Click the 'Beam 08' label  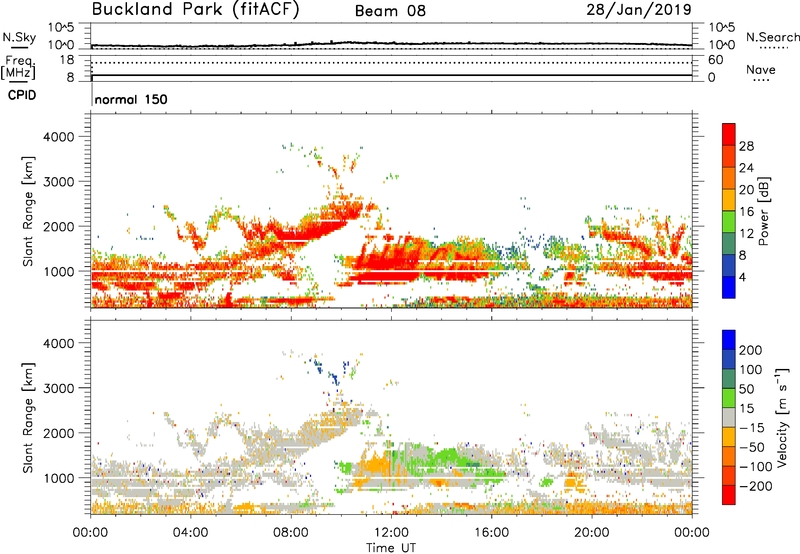[390, 11]
